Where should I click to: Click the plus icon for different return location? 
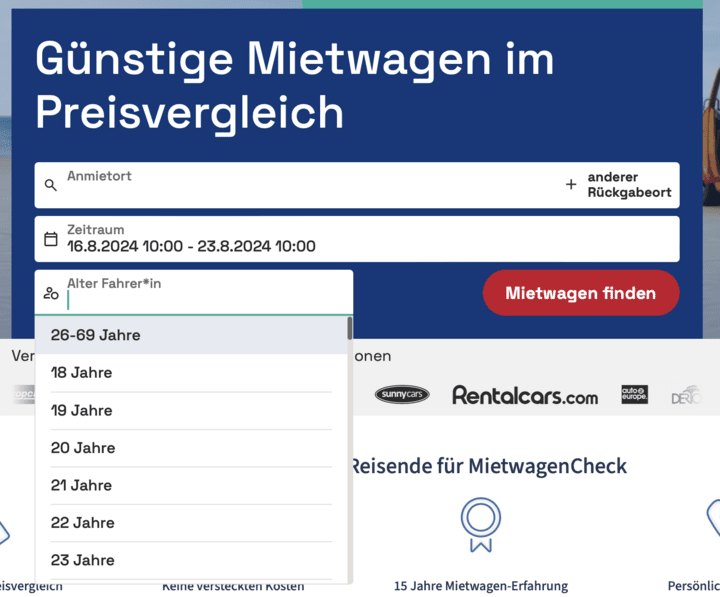[571, 185]
